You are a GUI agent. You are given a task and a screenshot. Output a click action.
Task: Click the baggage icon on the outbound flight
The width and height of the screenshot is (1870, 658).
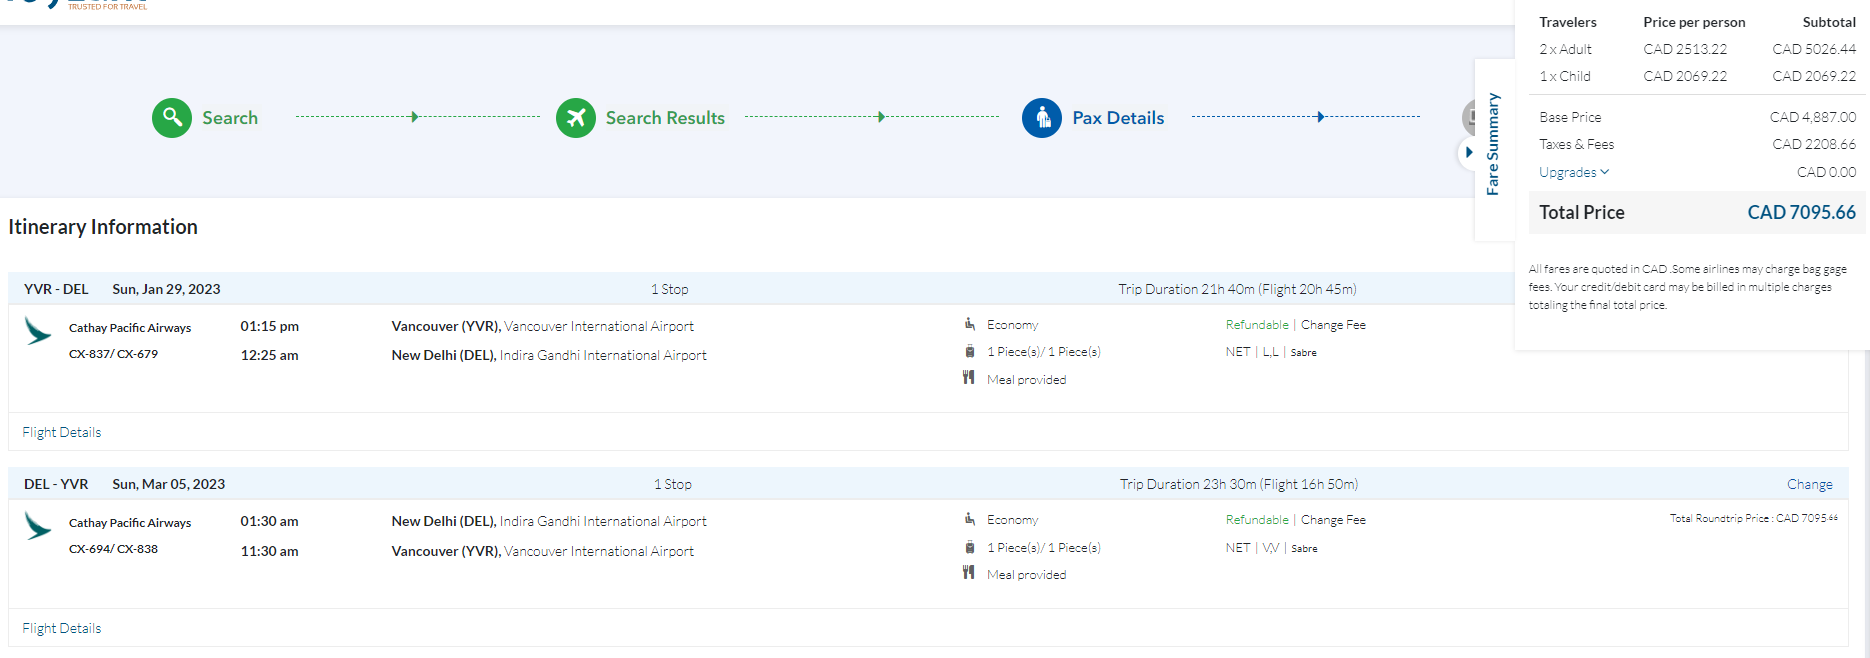coord(969,351)
